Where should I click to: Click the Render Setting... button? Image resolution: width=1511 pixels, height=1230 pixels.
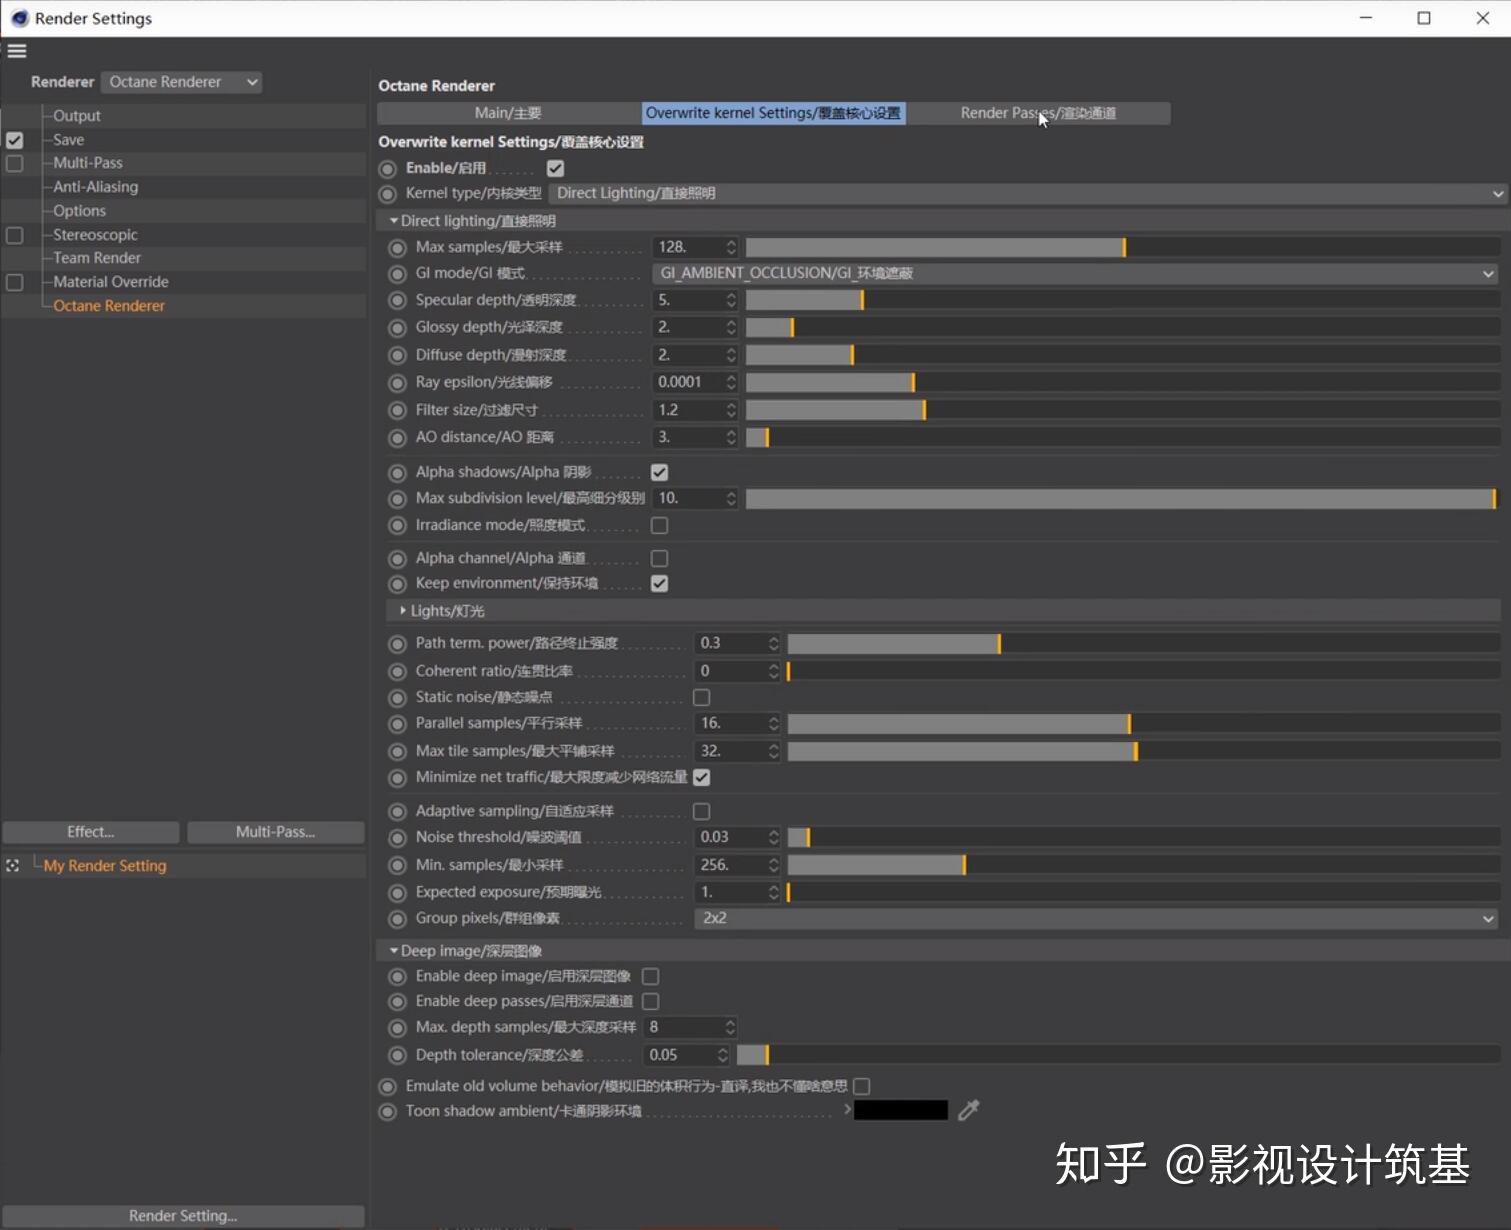pos(183,1216)
